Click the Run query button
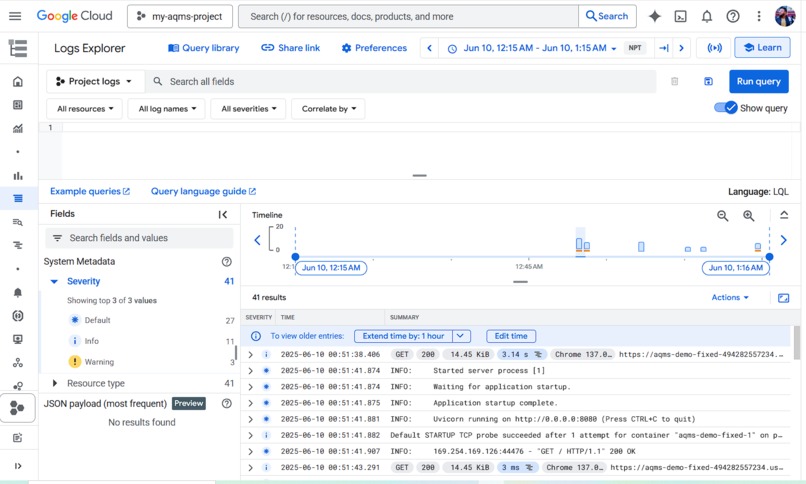Viewport: 806px width, 484px height. point(759,81)
